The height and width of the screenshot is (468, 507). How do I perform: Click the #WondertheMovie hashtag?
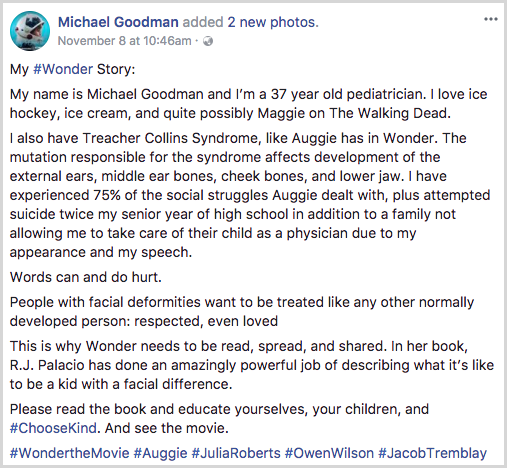[69, 453]
